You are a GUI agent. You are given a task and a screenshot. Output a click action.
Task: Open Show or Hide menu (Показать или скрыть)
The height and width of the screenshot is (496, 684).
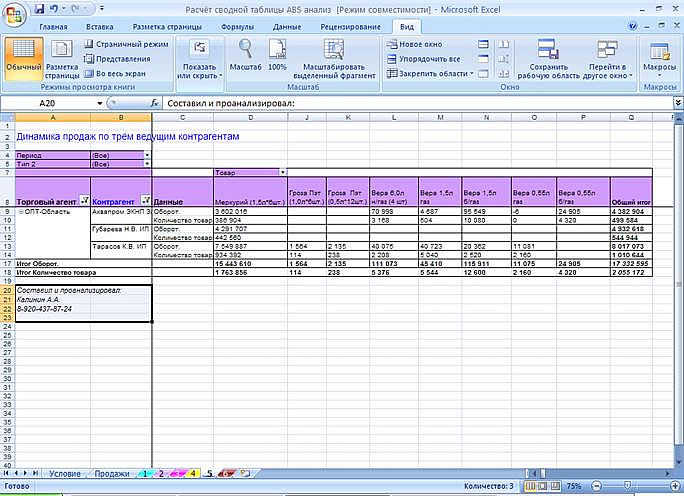pos(199,58)
